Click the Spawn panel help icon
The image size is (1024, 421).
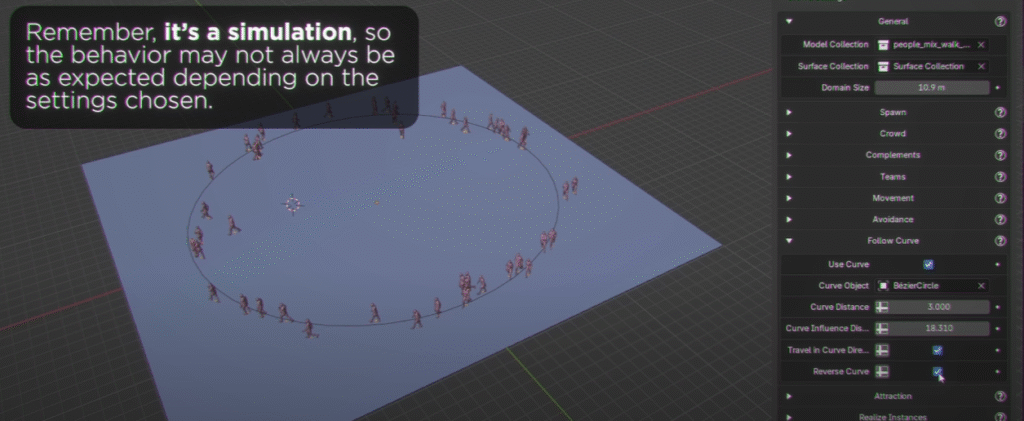click(x=1000, y=112)
